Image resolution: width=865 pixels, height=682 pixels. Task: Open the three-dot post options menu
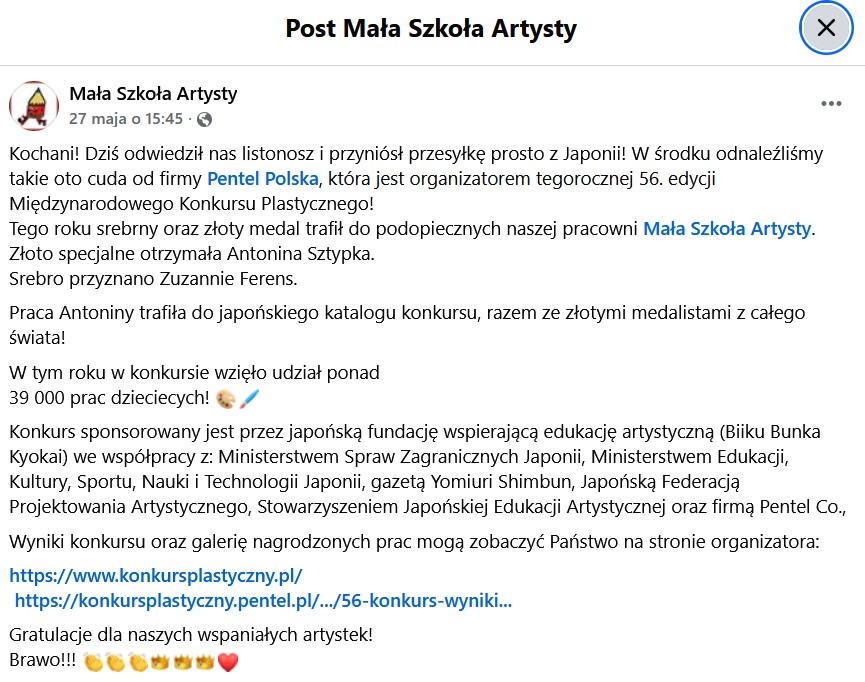[831, 104]
